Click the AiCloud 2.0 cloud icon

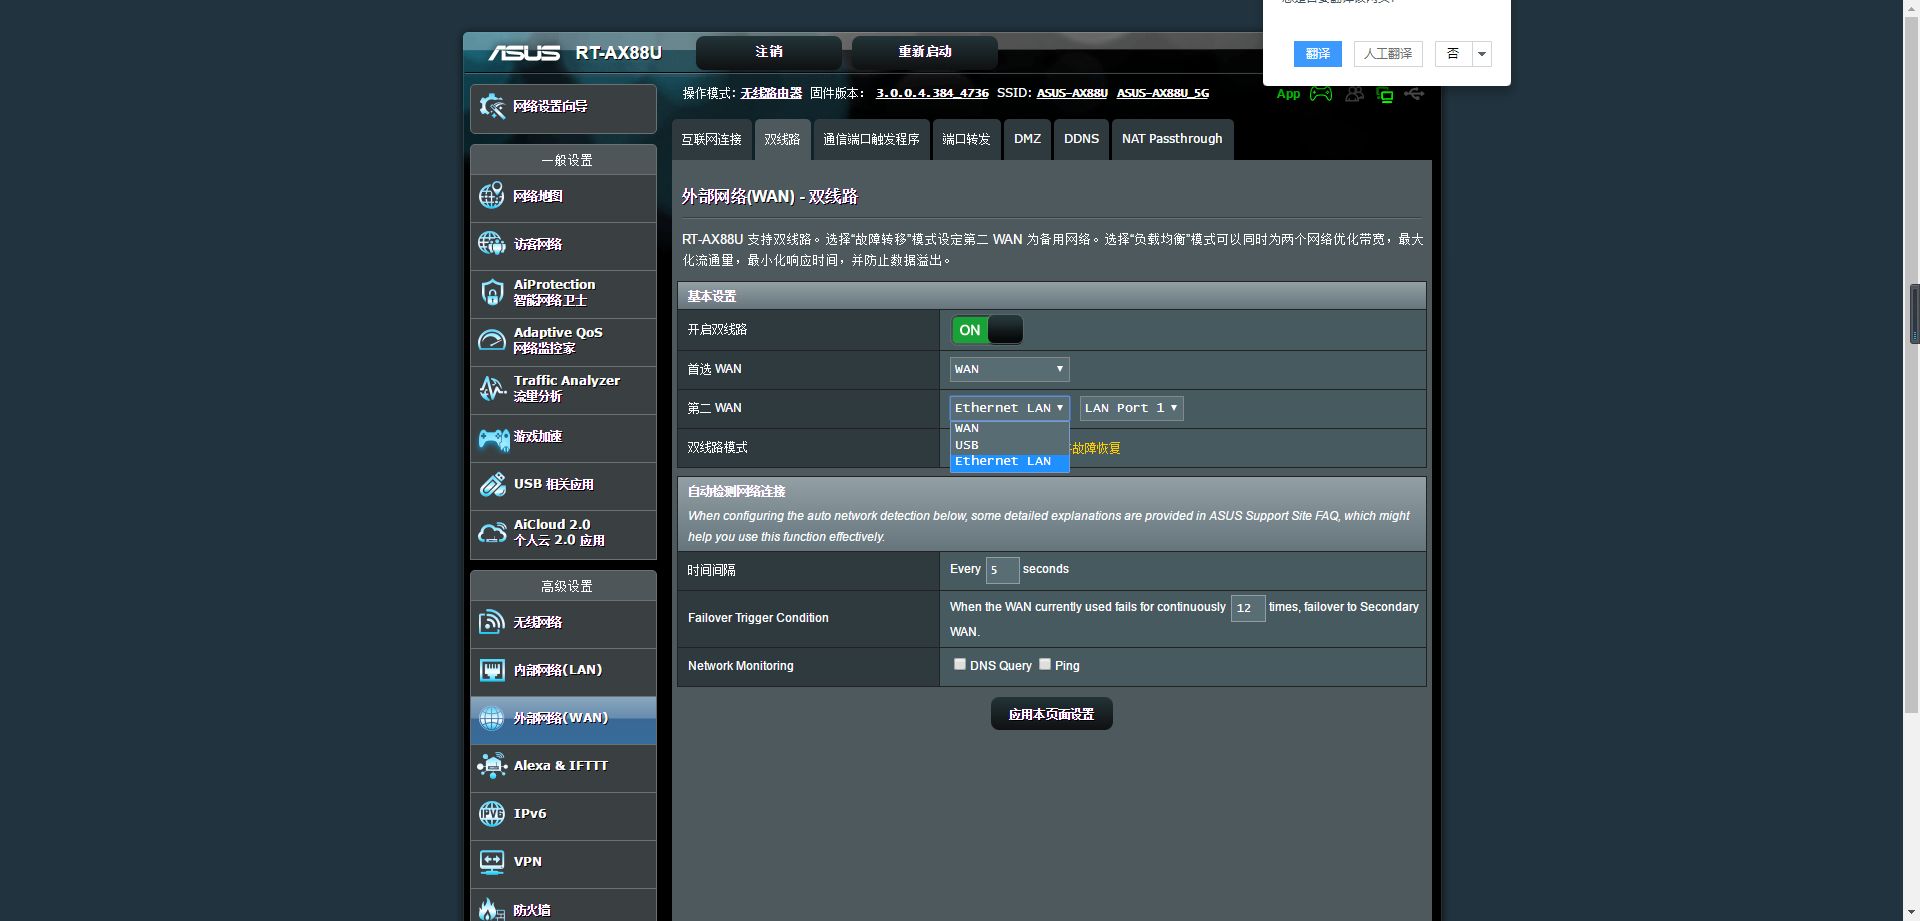click(x=492, y=532)
